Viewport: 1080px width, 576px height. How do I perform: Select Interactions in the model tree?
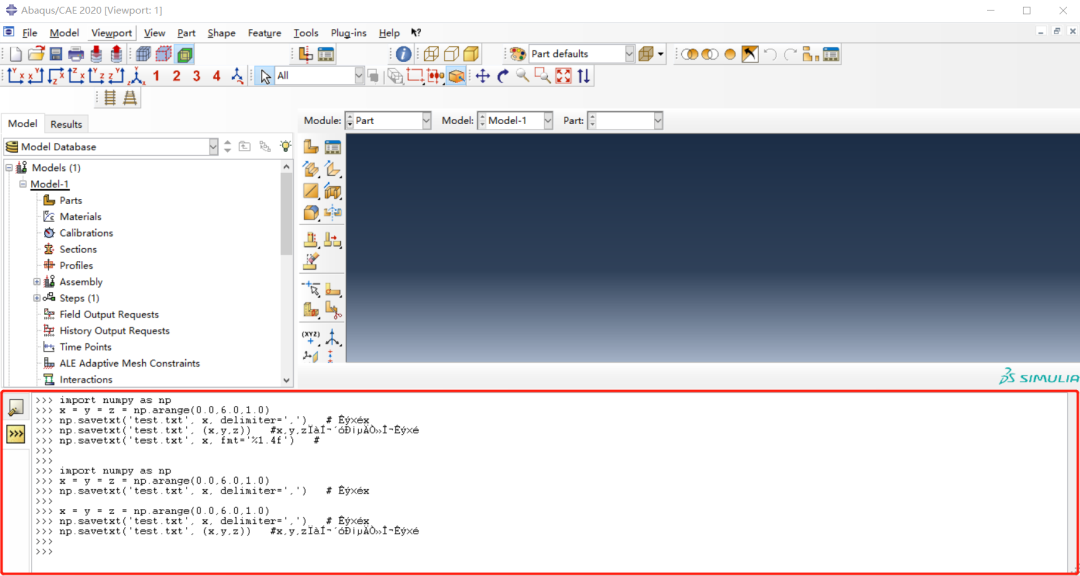click(86, 380)
